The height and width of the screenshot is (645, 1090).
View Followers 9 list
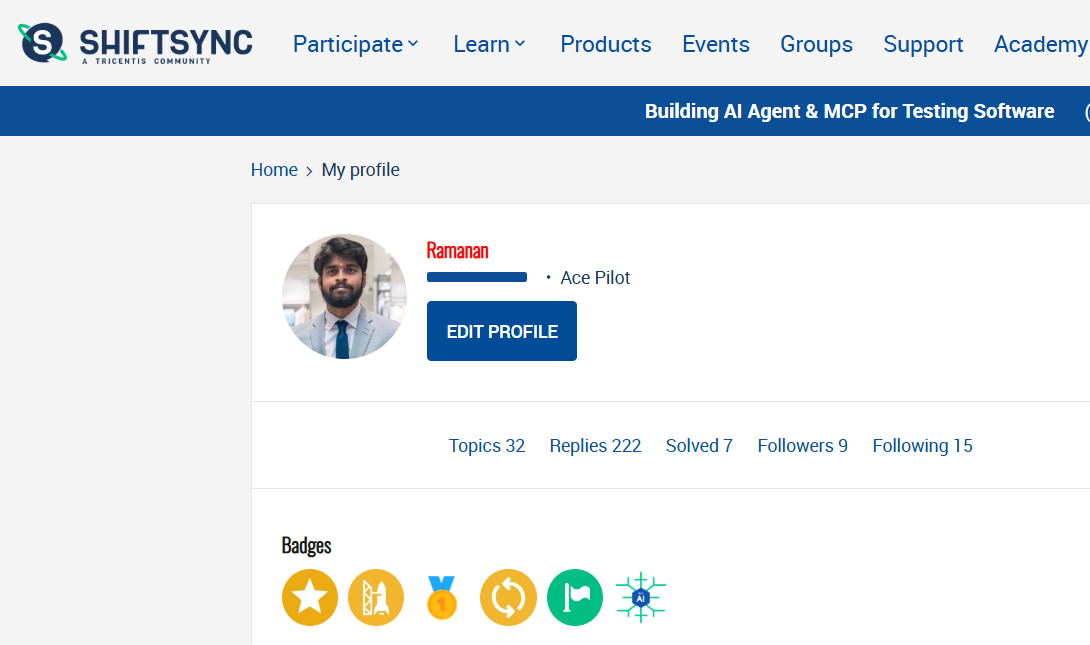[x=802, y=446]
